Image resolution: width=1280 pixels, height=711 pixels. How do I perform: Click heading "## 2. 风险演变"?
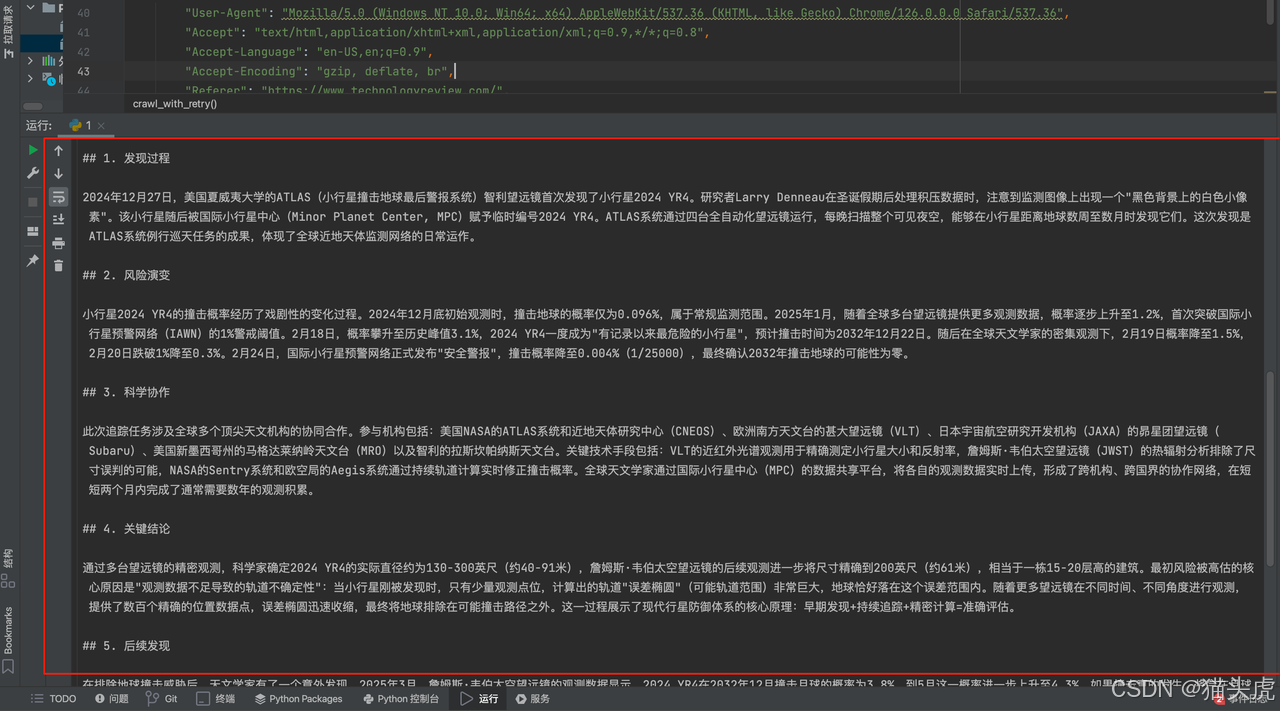(126, 275)
